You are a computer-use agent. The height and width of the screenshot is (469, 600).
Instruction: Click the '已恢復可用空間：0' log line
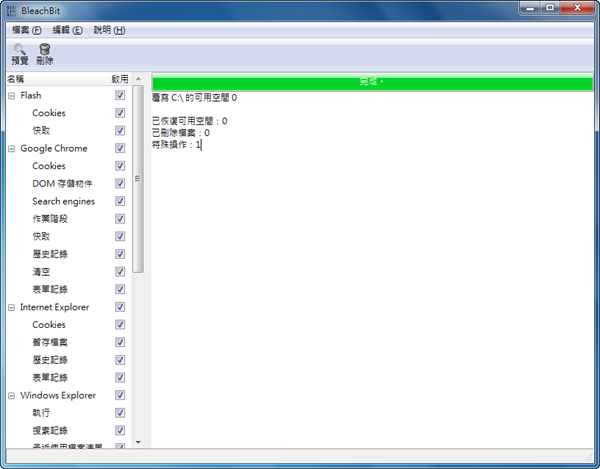click(x=189, y=121)
